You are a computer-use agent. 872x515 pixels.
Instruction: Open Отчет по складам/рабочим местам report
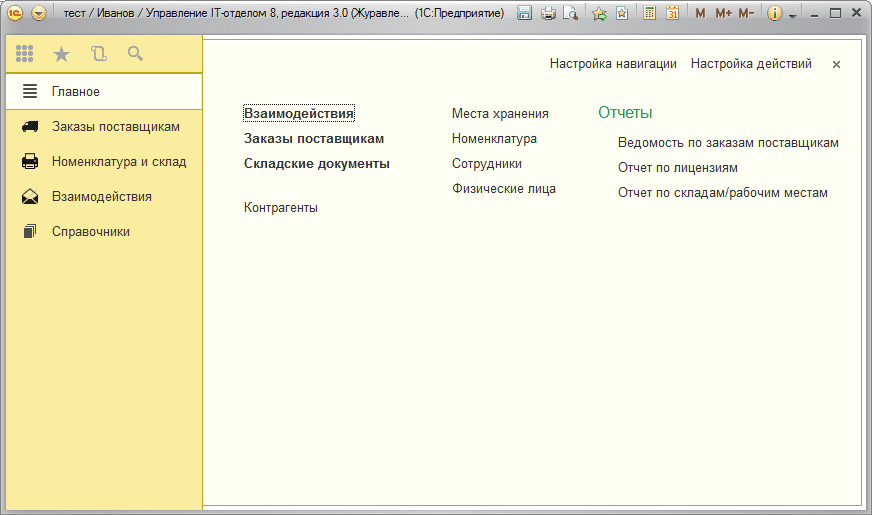click(x=722, y=192)
